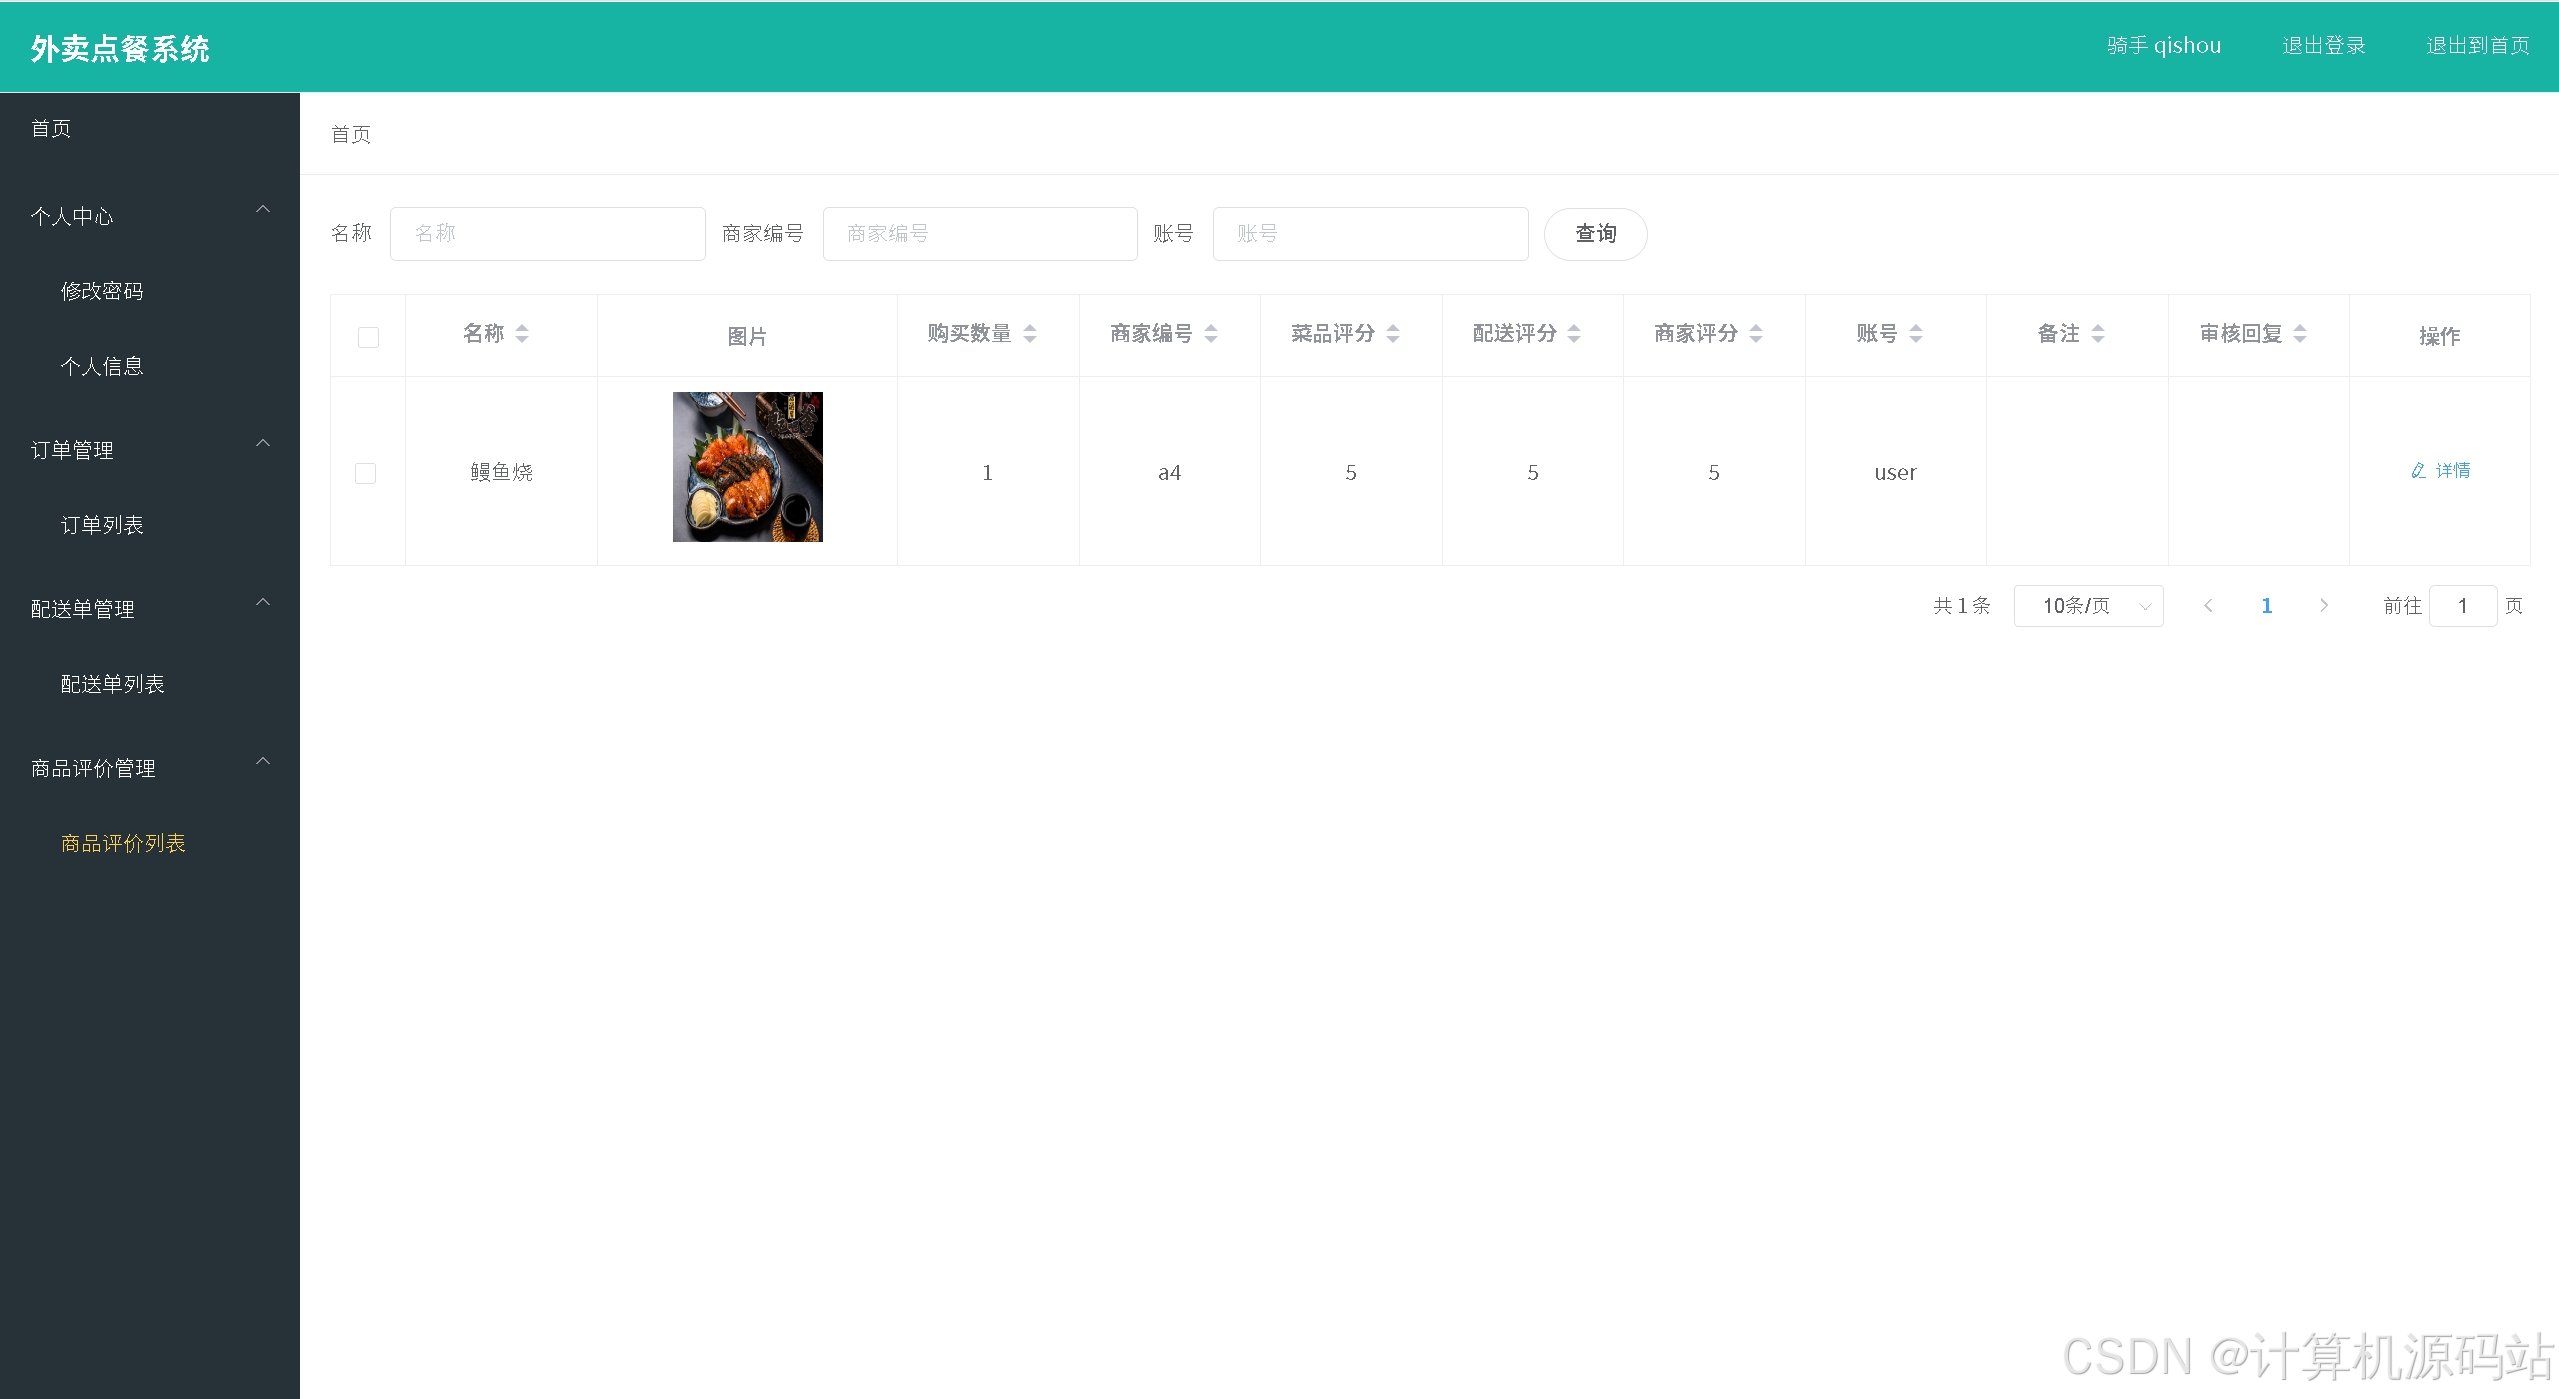Sort table by 名称 column icon
The height and width of the screenshot is (1399, 2559).
522,334
